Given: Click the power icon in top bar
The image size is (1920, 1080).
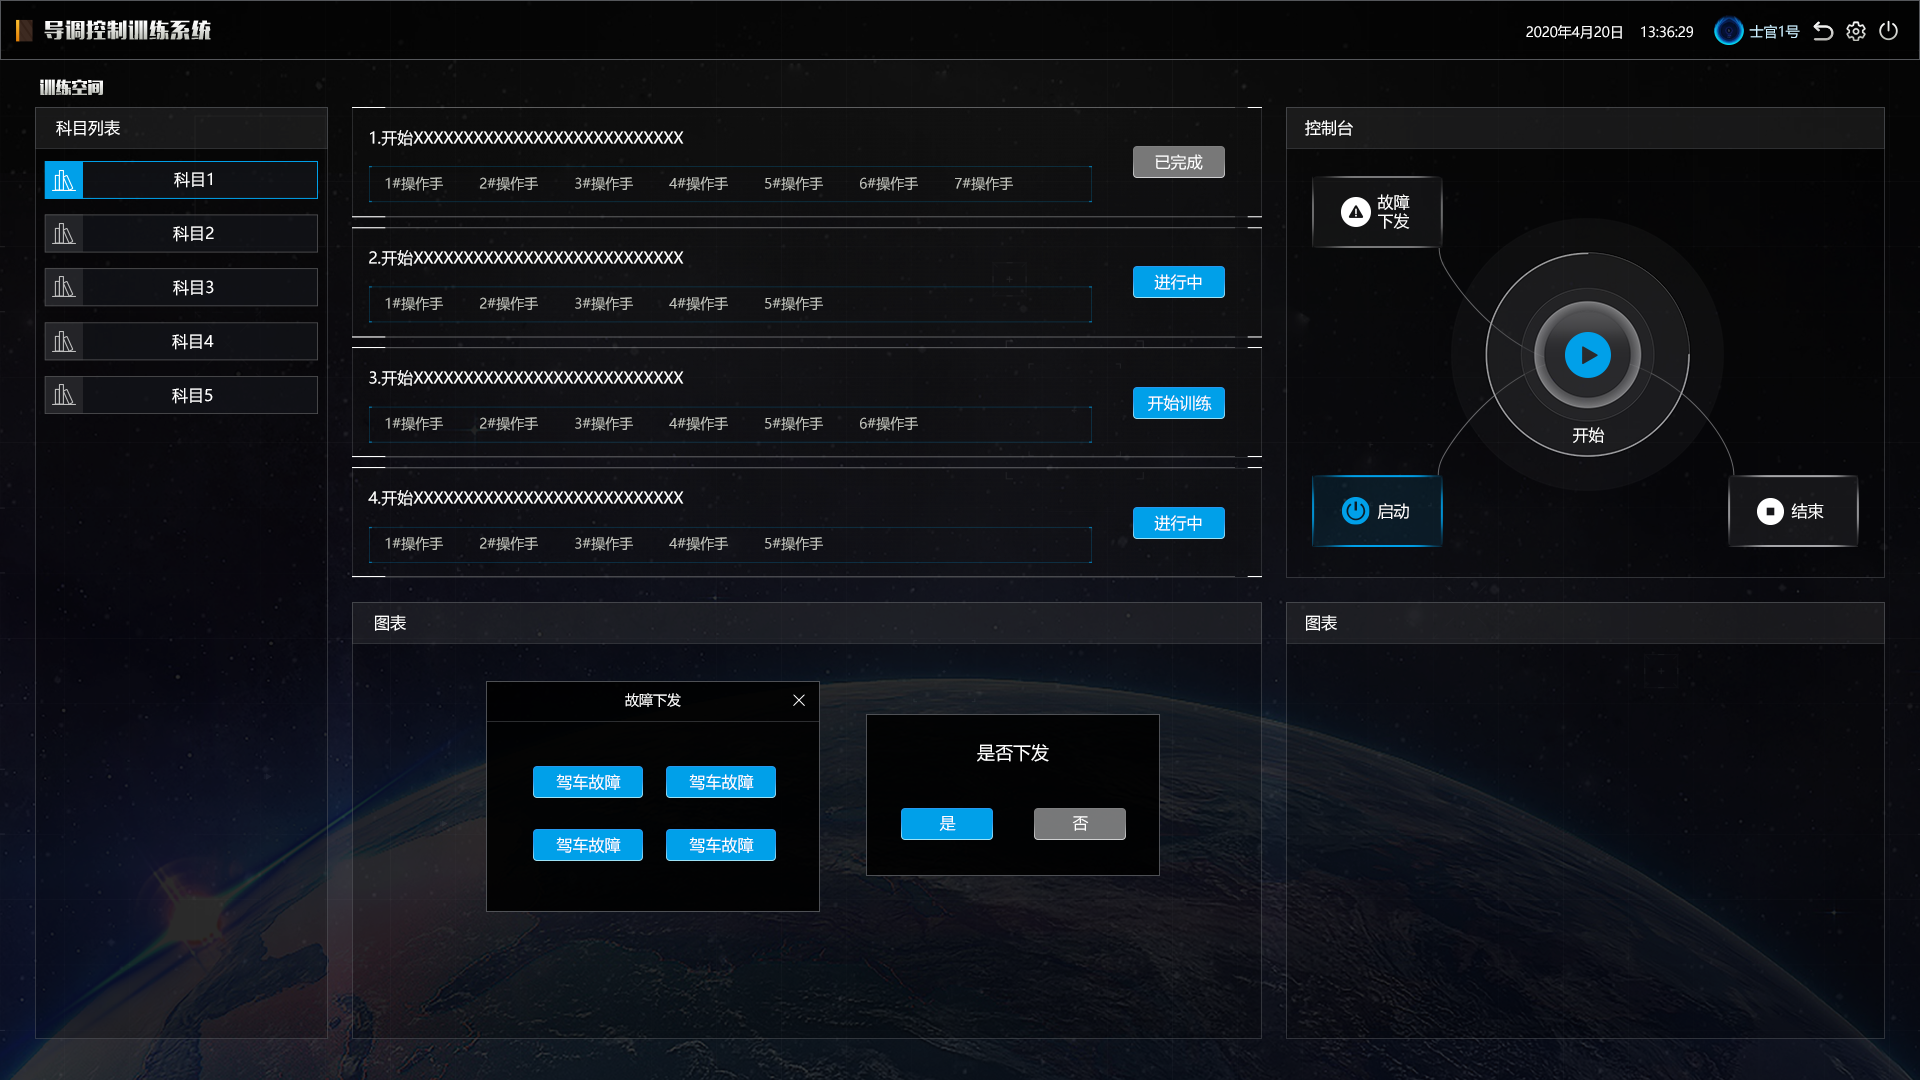Looking at the screenshot, I should click(1888, 31).
